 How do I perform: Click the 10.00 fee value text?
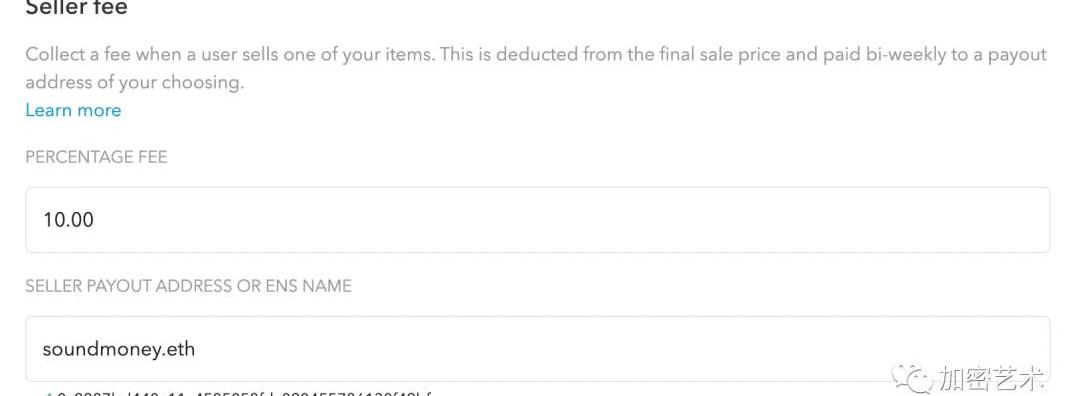[68, 220]
